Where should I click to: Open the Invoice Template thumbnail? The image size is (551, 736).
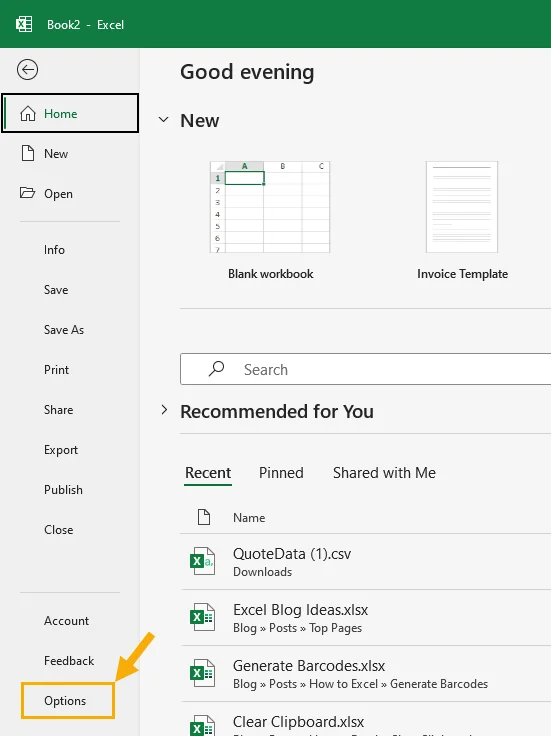click(462, 207)
